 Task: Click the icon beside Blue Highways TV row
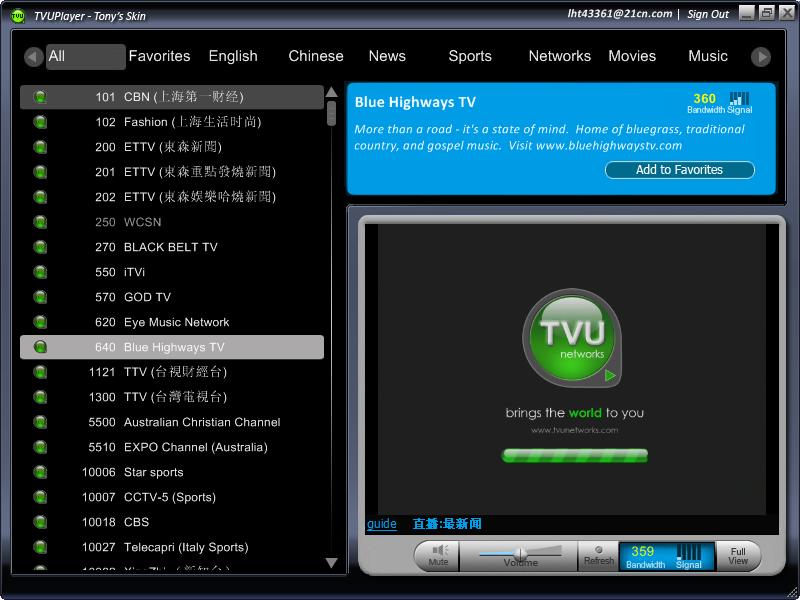[40, 347]
